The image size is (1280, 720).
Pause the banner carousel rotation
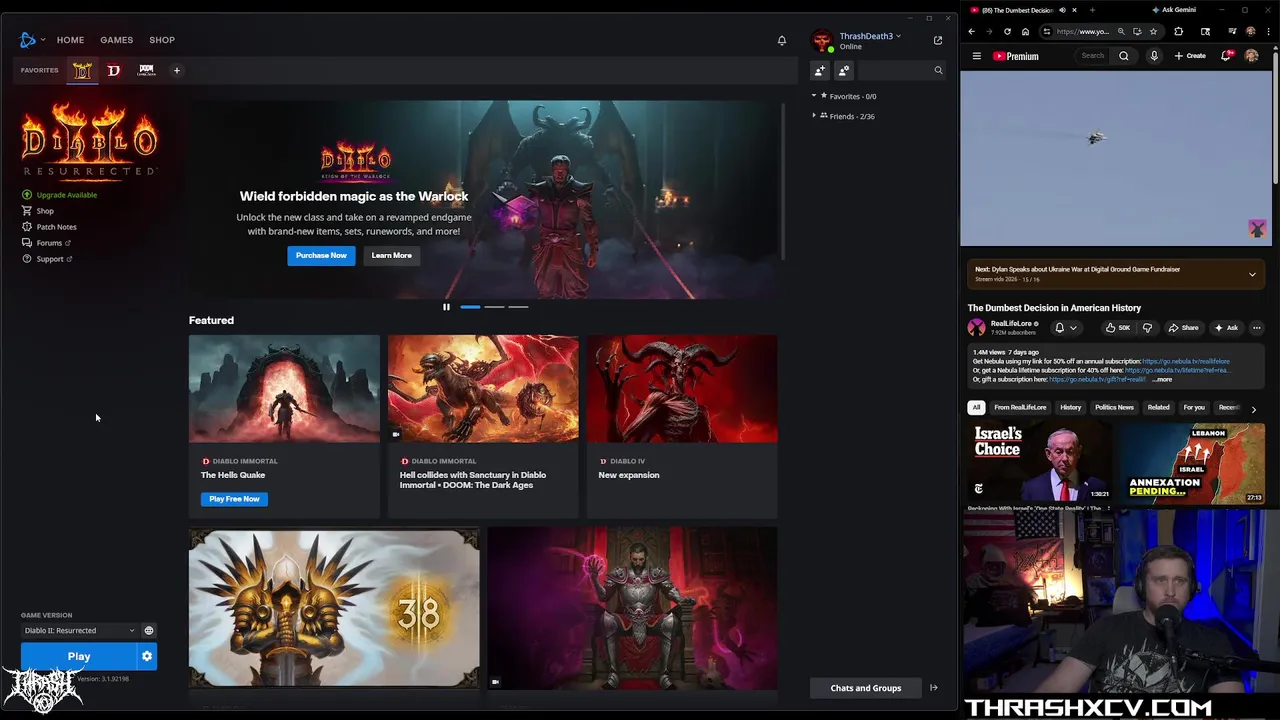[446, 307]
